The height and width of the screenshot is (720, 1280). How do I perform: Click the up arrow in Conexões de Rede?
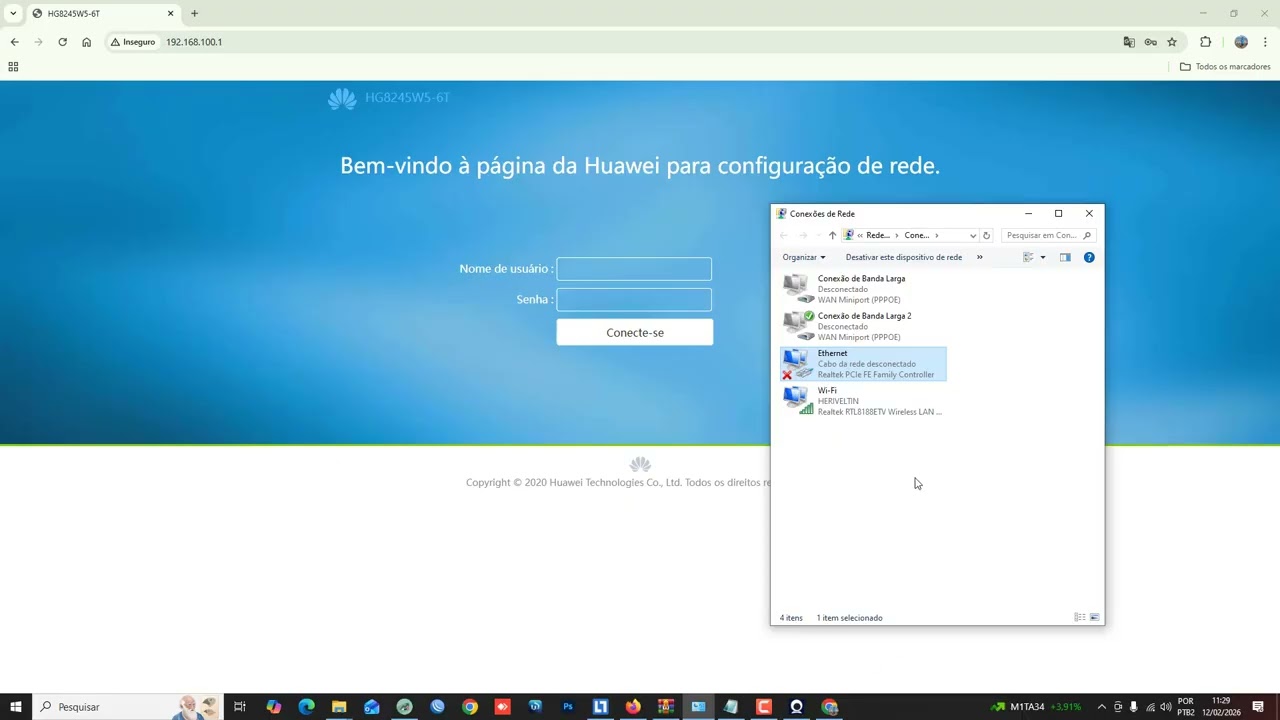832,235
